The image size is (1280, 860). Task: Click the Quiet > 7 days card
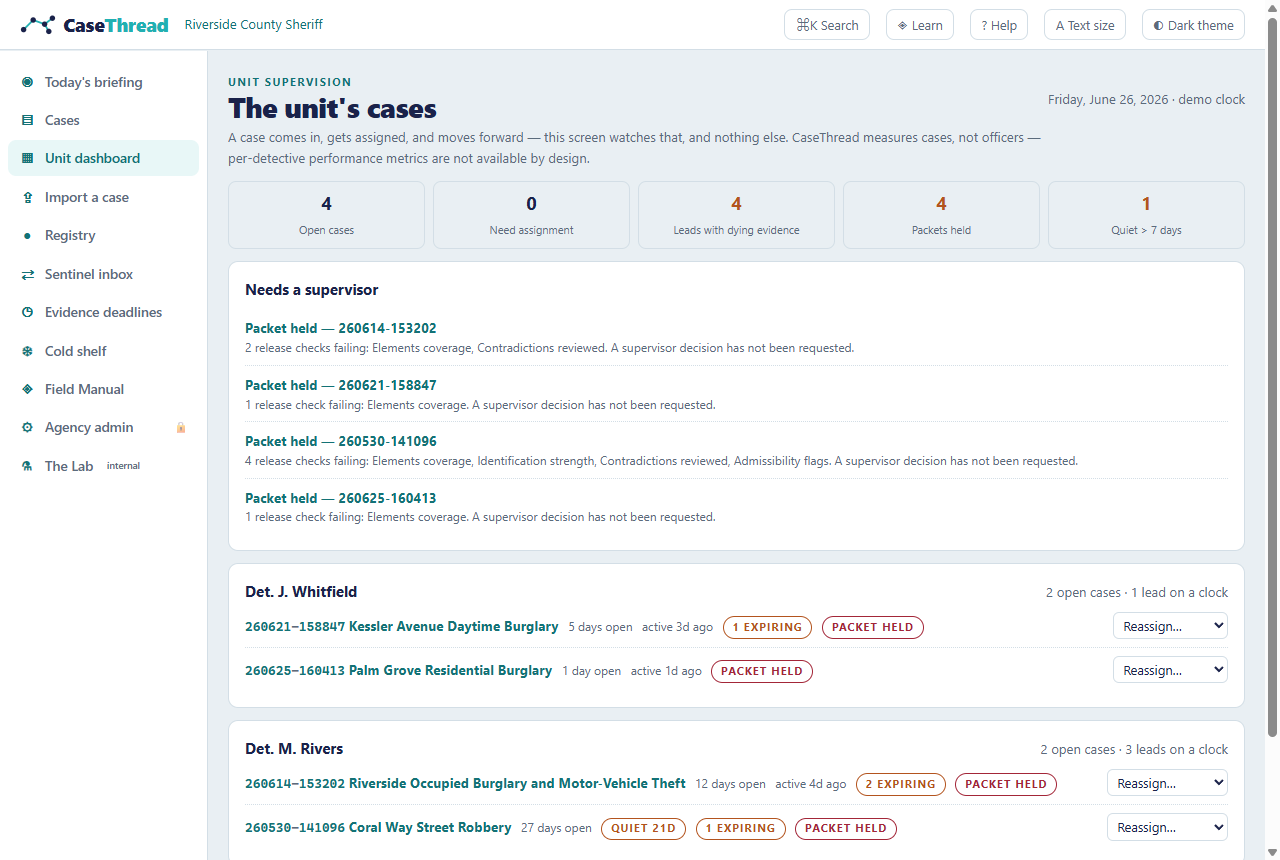[x=1146, y=215]
